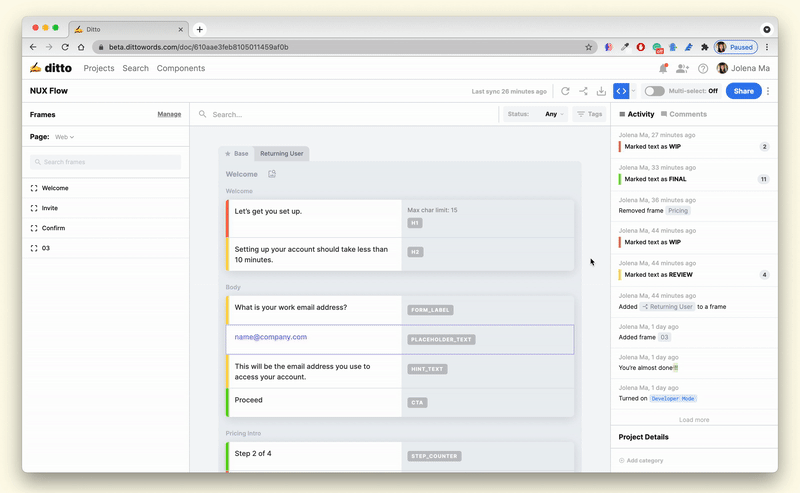Viewport: 800px width, 493px height.
Task: Click the STEP_COUNTER tag badge
Action: tap(434, 456)
